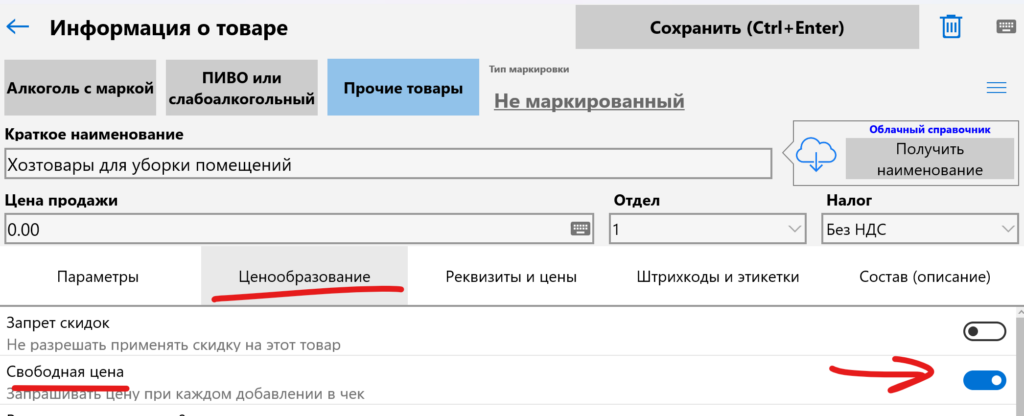Click the back arrow icon

[x=18, y=28]
